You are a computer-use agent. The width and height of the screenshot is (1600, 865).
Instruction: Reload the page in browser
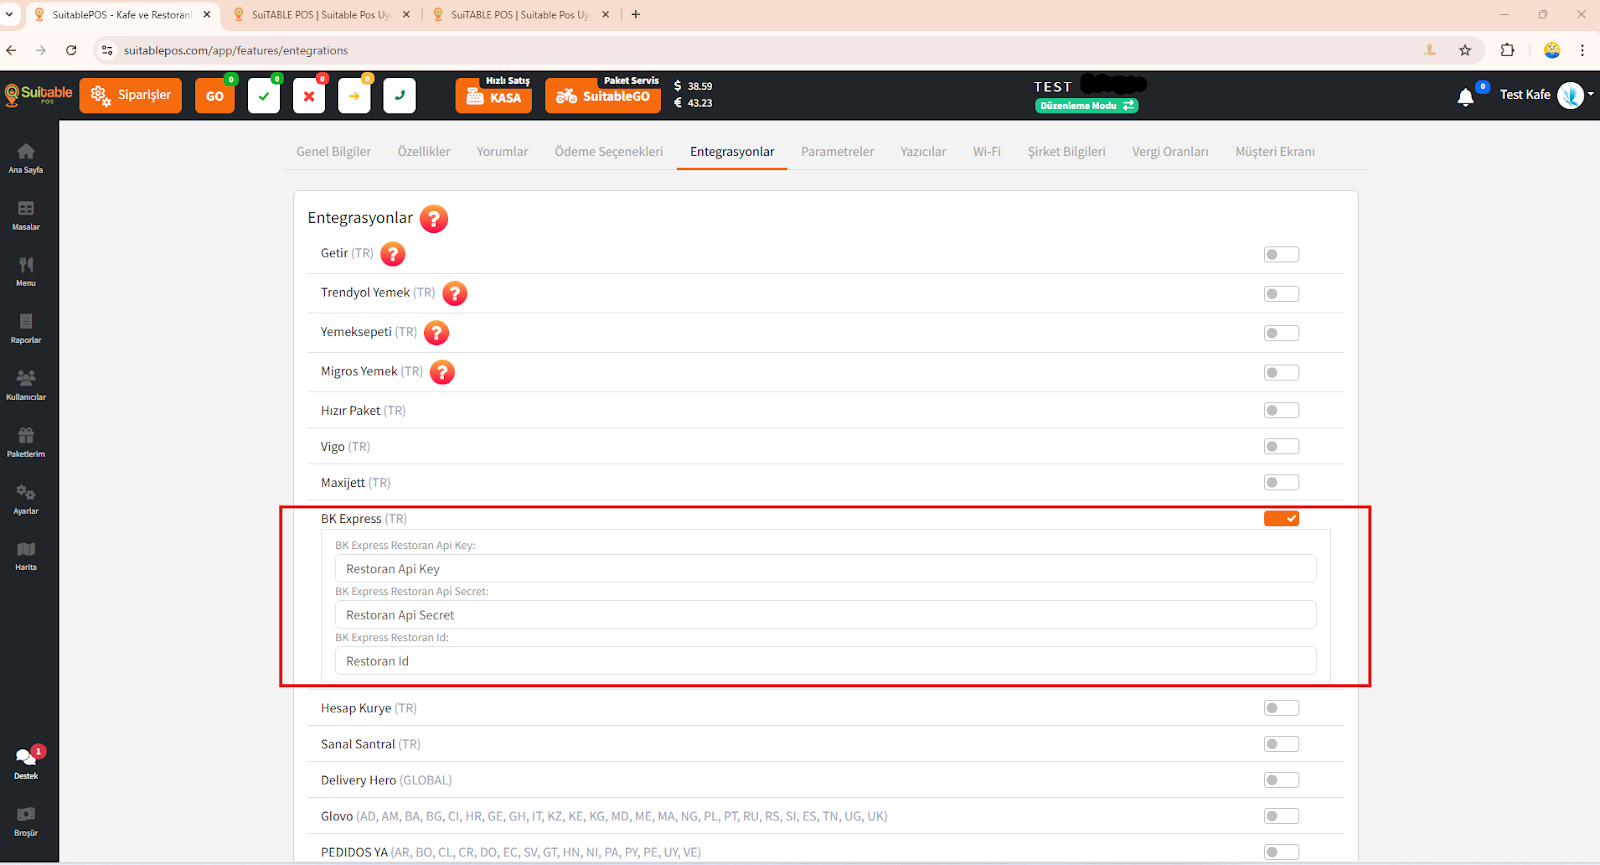[x=71, y=50]
